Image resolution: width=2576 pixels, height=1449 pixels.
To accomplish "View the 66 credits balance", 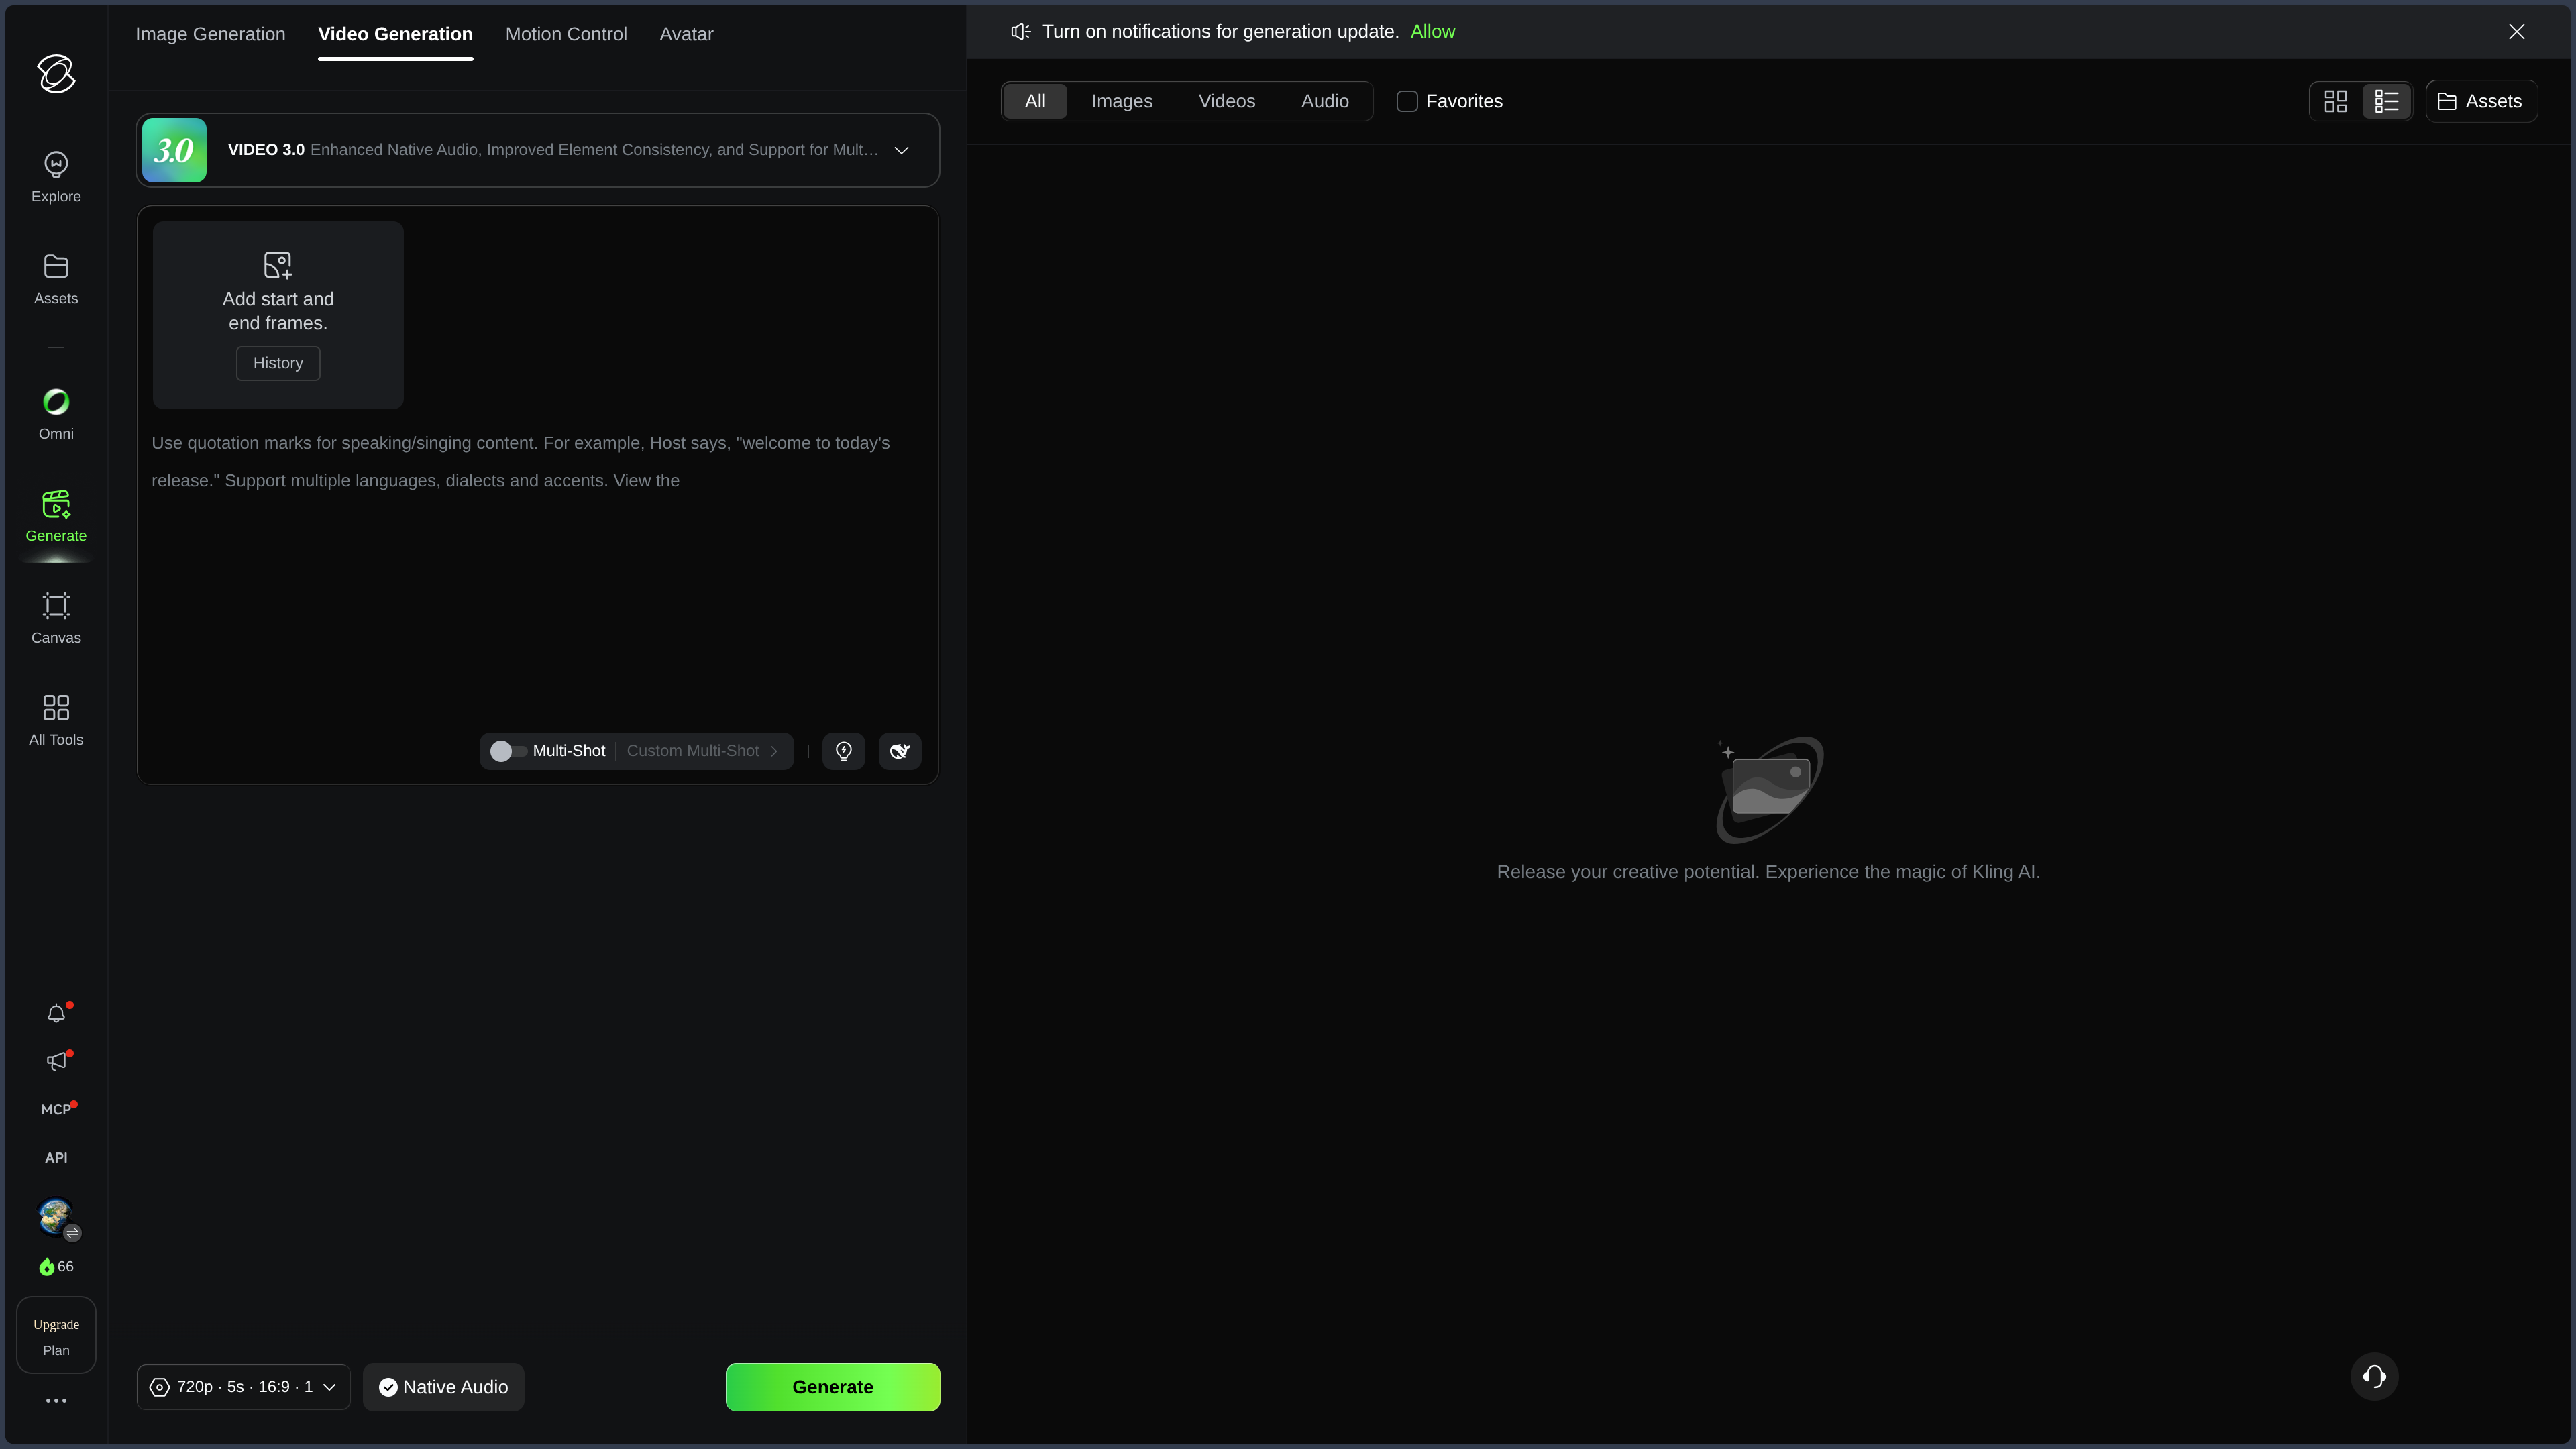I will [x=56, y=1267].
